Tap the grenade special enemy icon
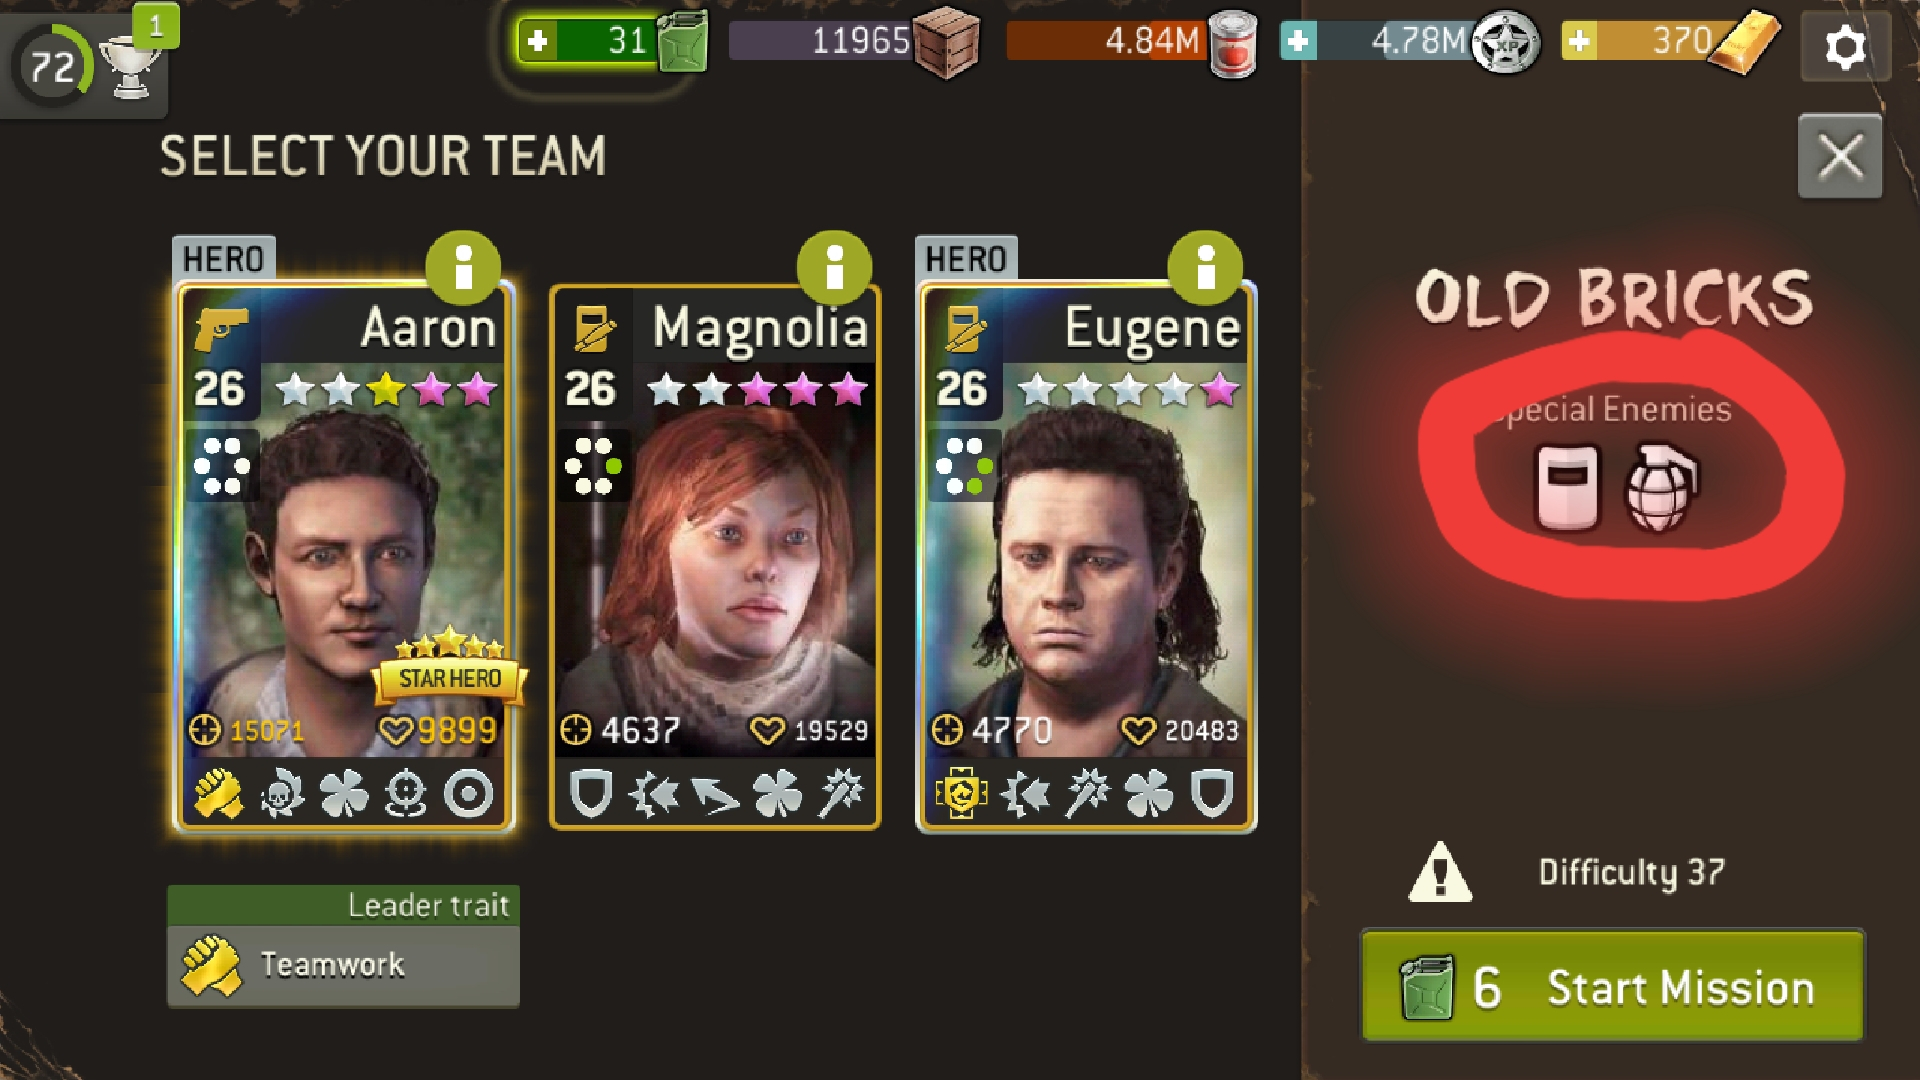Image resolution: width=1920 pixels, height=1080 pixels. 1662,487
